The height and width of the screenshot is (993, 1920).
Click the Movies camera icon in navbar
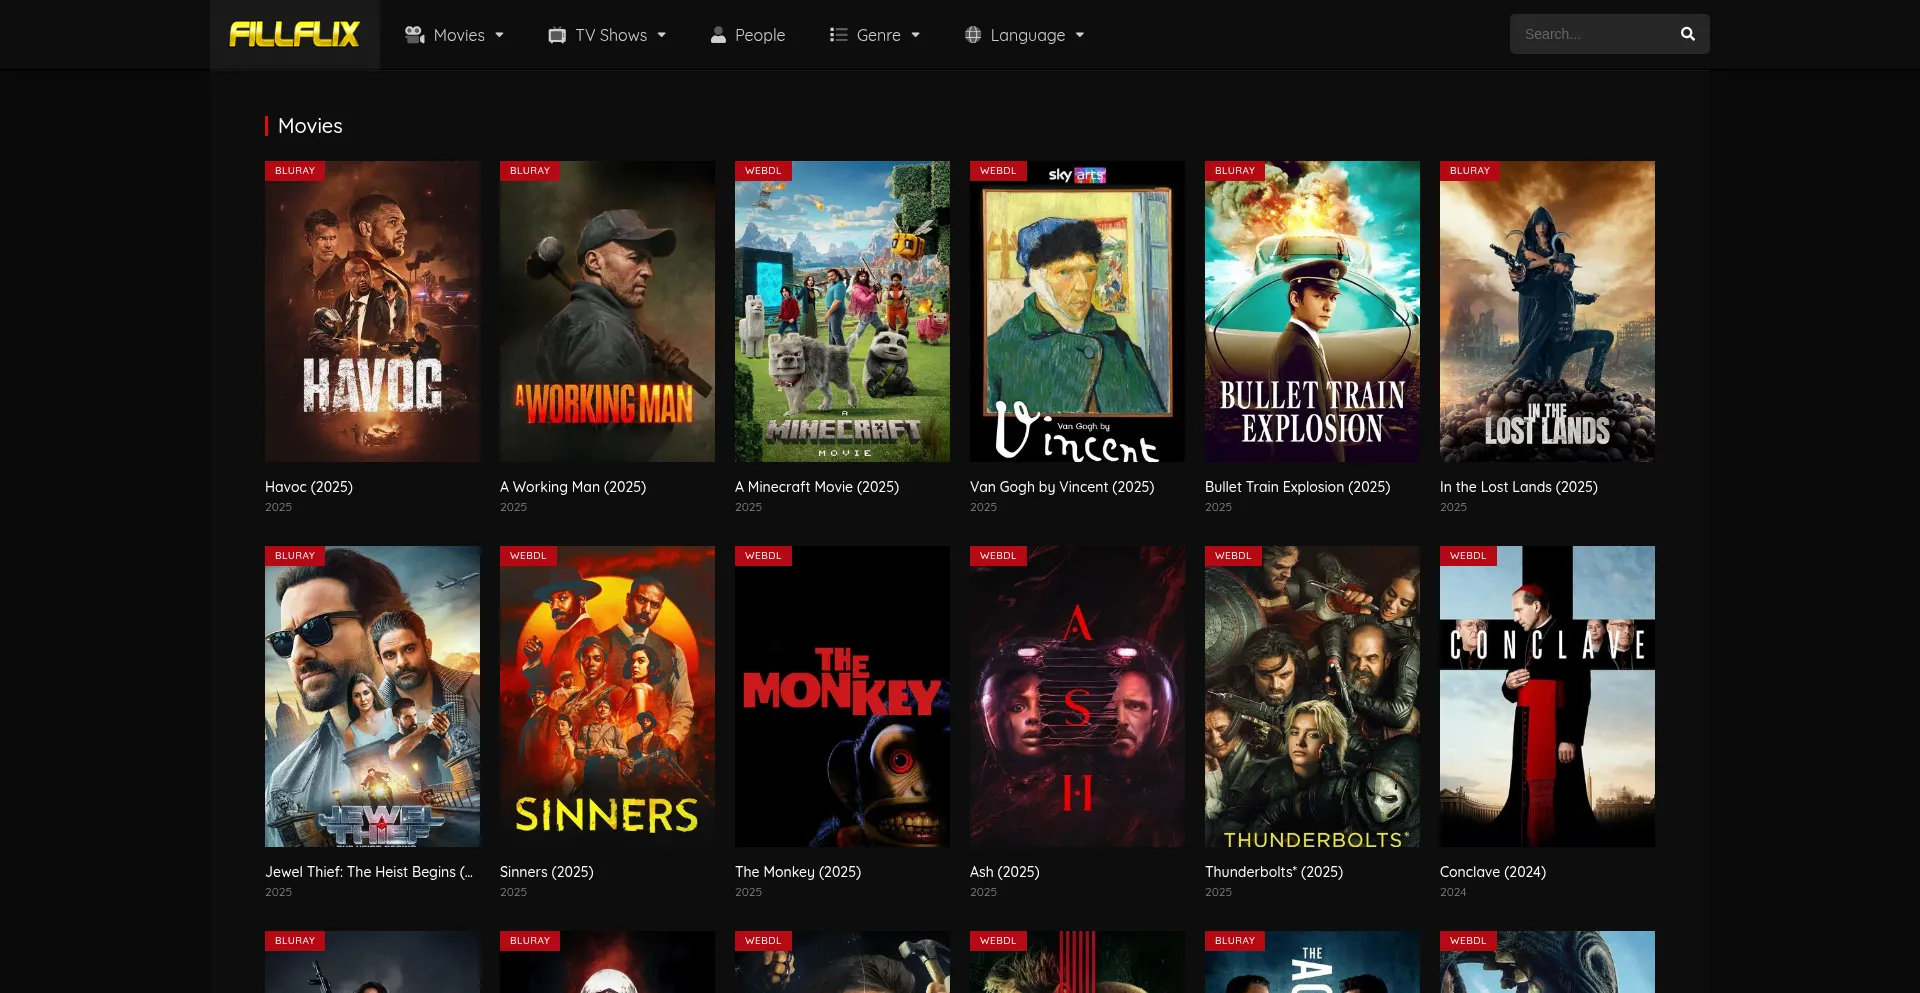click(x=415, y=34)
